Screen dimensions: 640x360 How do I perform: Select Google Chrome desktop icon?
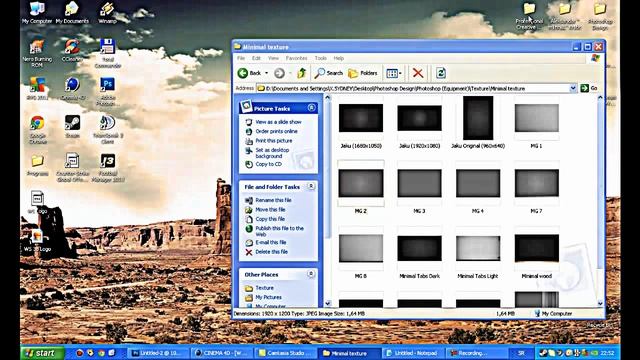click(x=37, y=130)
